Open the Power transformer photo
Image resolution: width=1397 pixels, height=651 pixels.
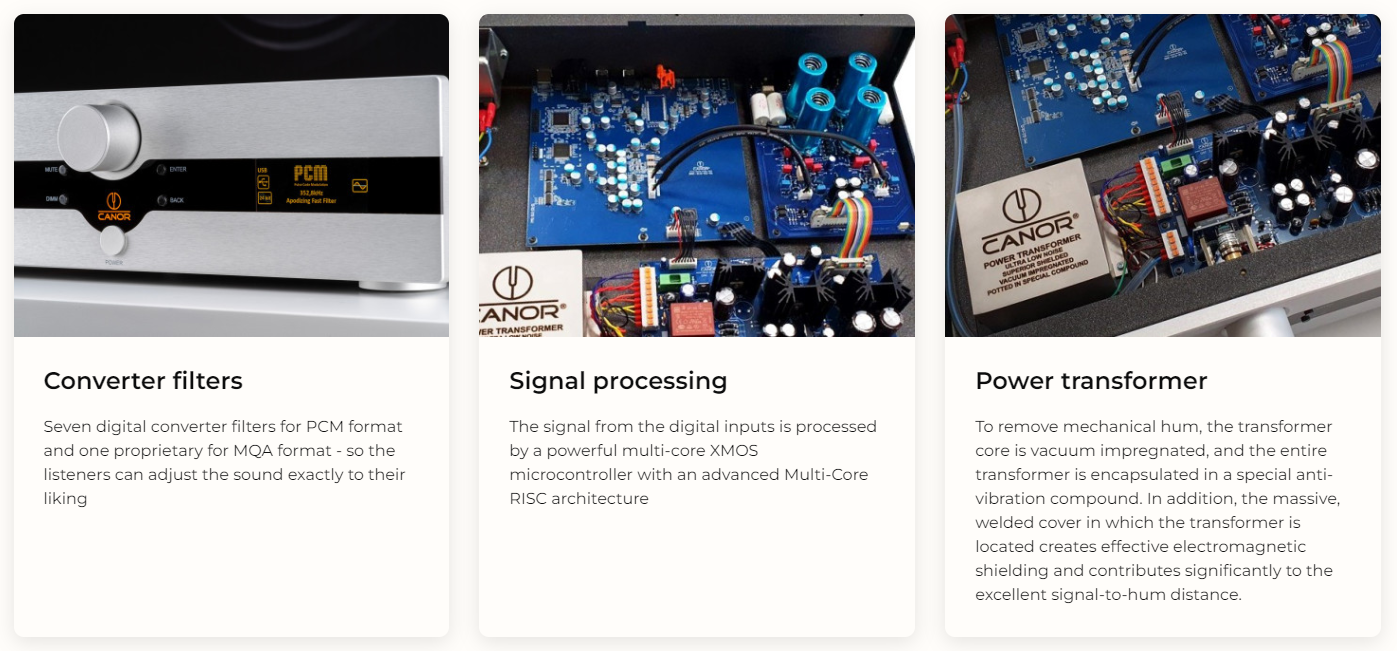pos(1163,175)
